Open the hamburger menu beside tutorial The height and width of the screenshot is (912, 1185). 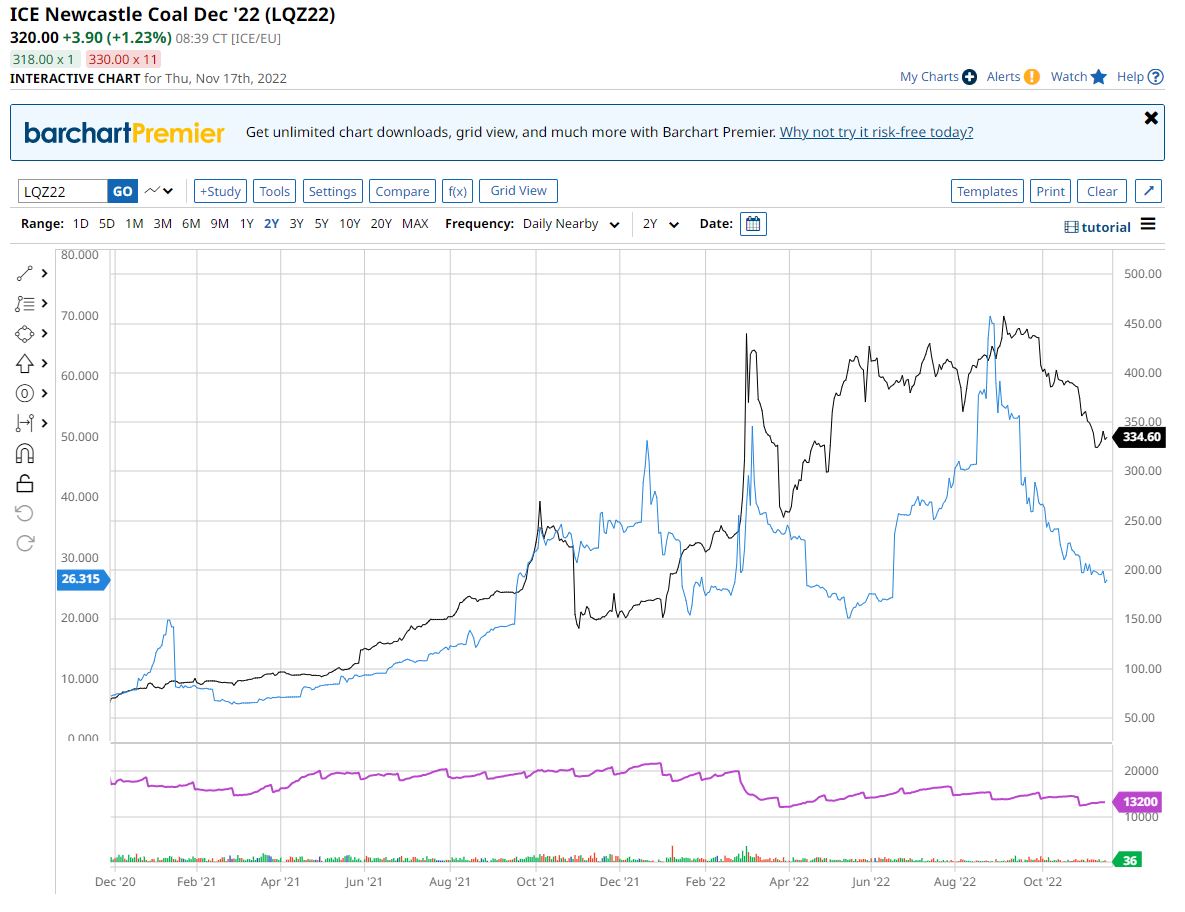[x=1148, y=225]
